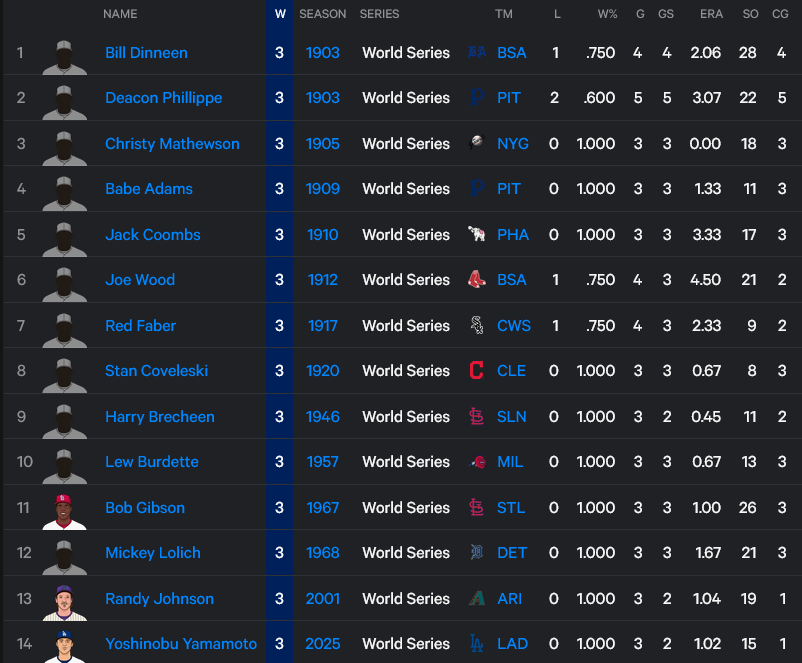Click the 0.45 ERA value for Brecheen

706,416
